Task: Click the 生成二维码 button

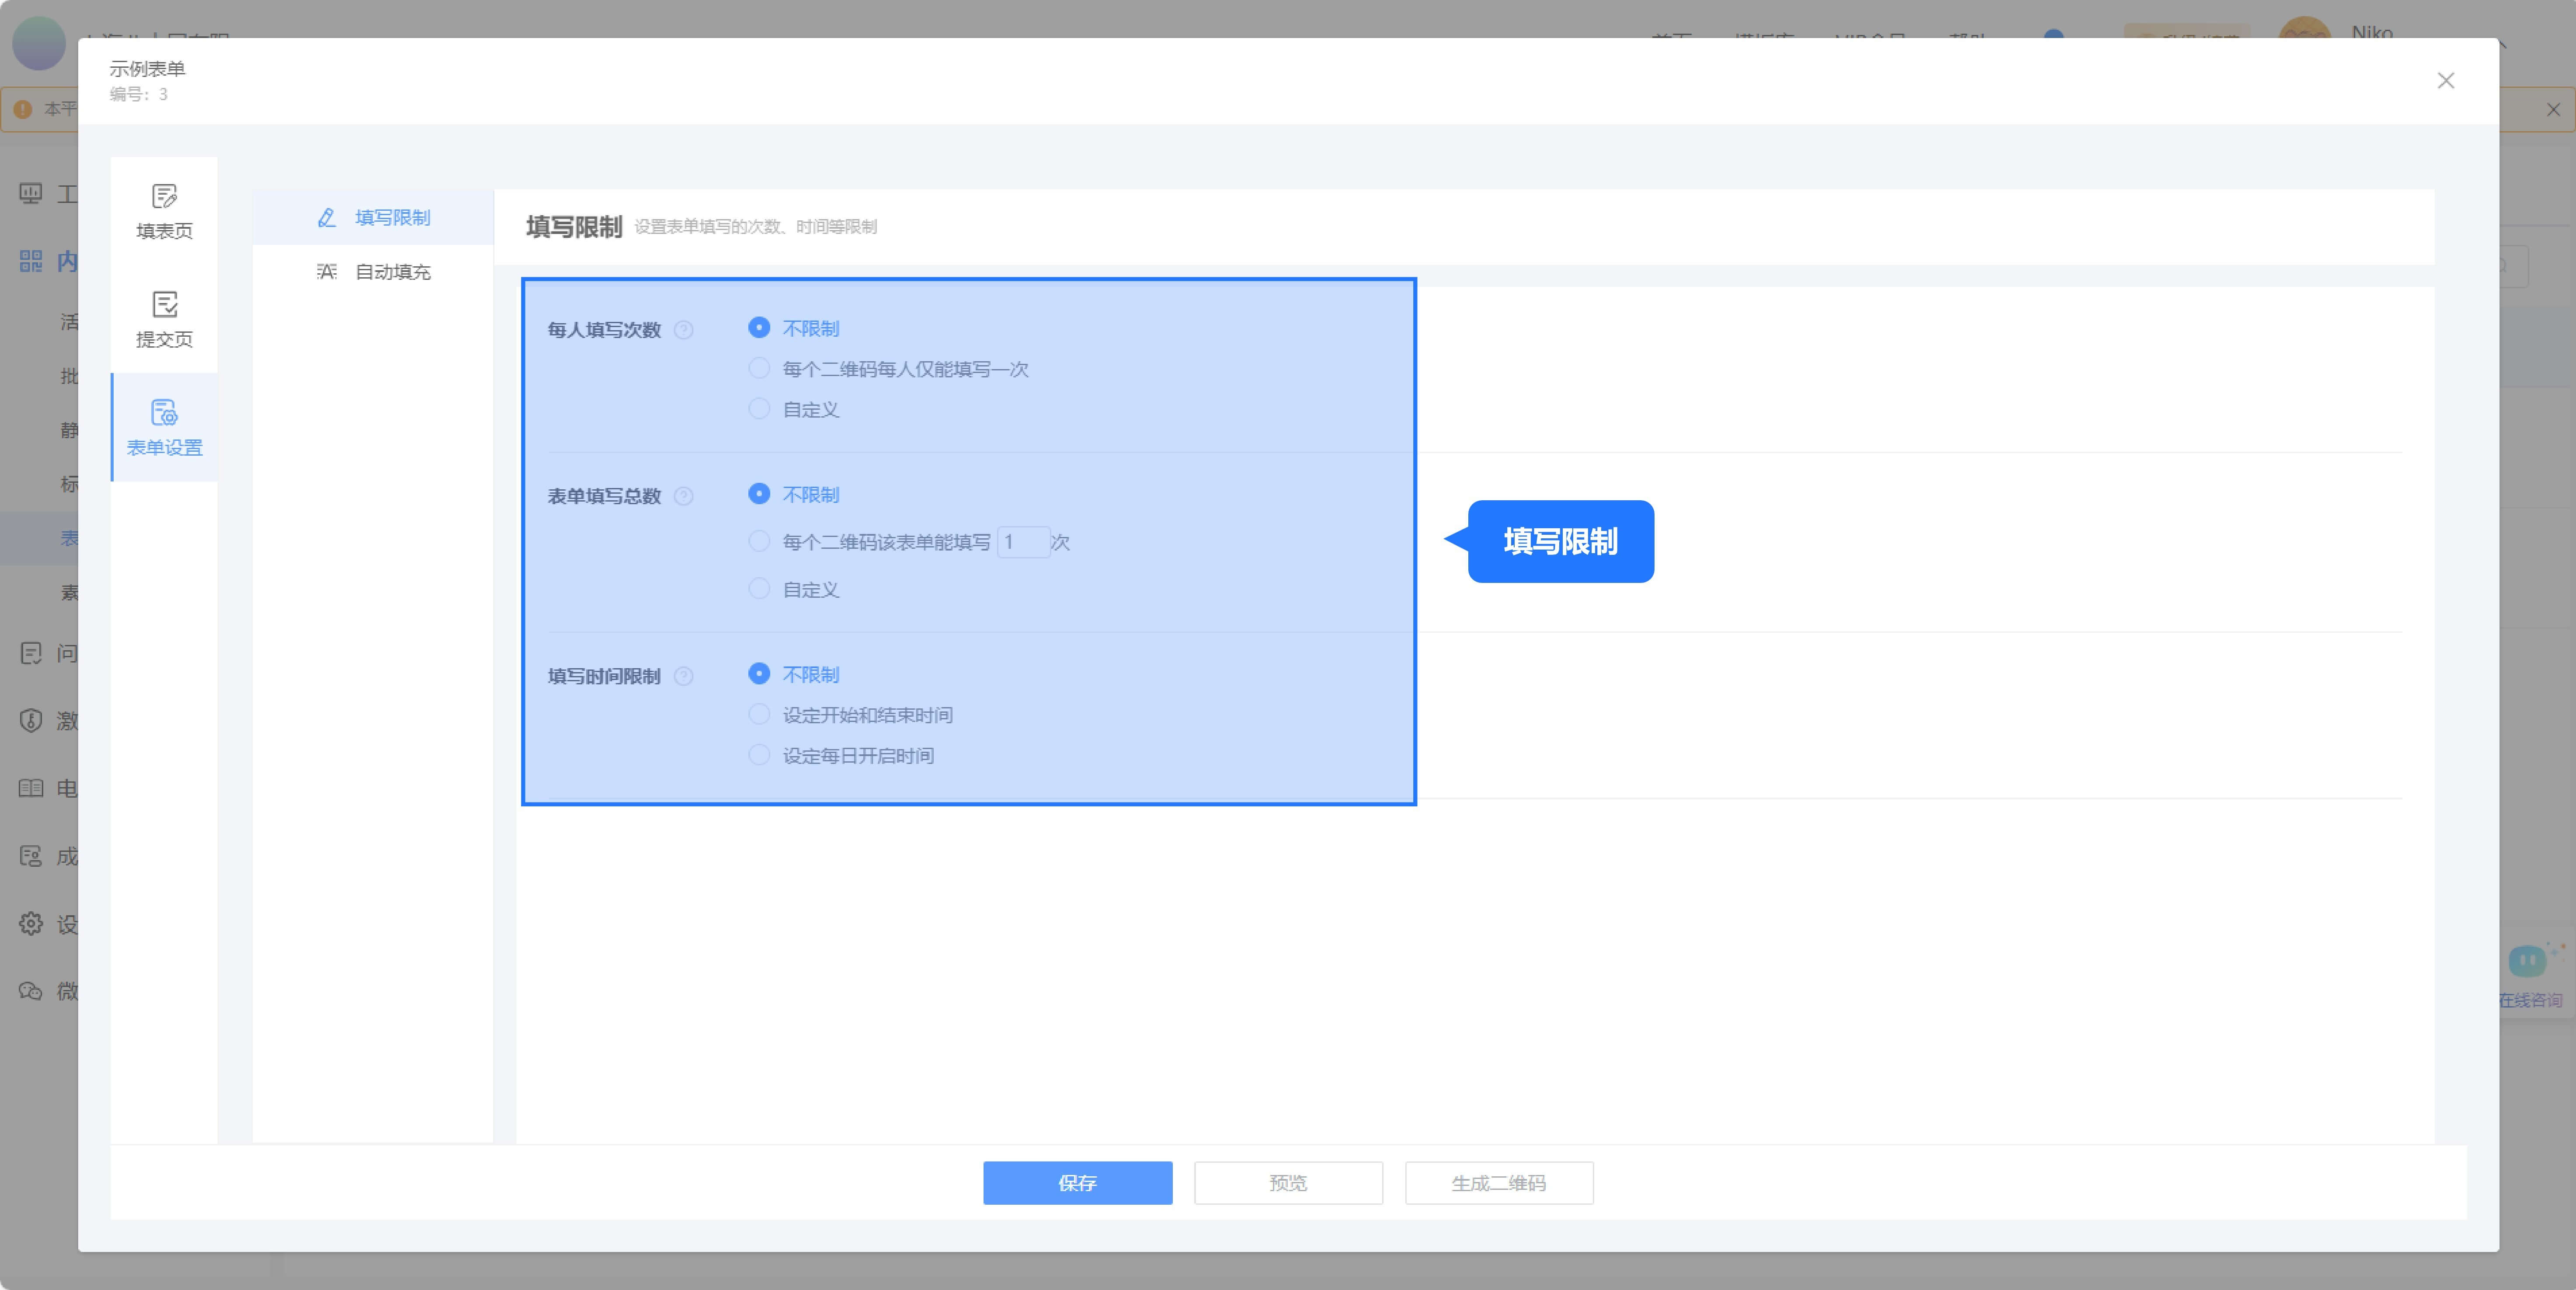Action: point(1498,1183)
